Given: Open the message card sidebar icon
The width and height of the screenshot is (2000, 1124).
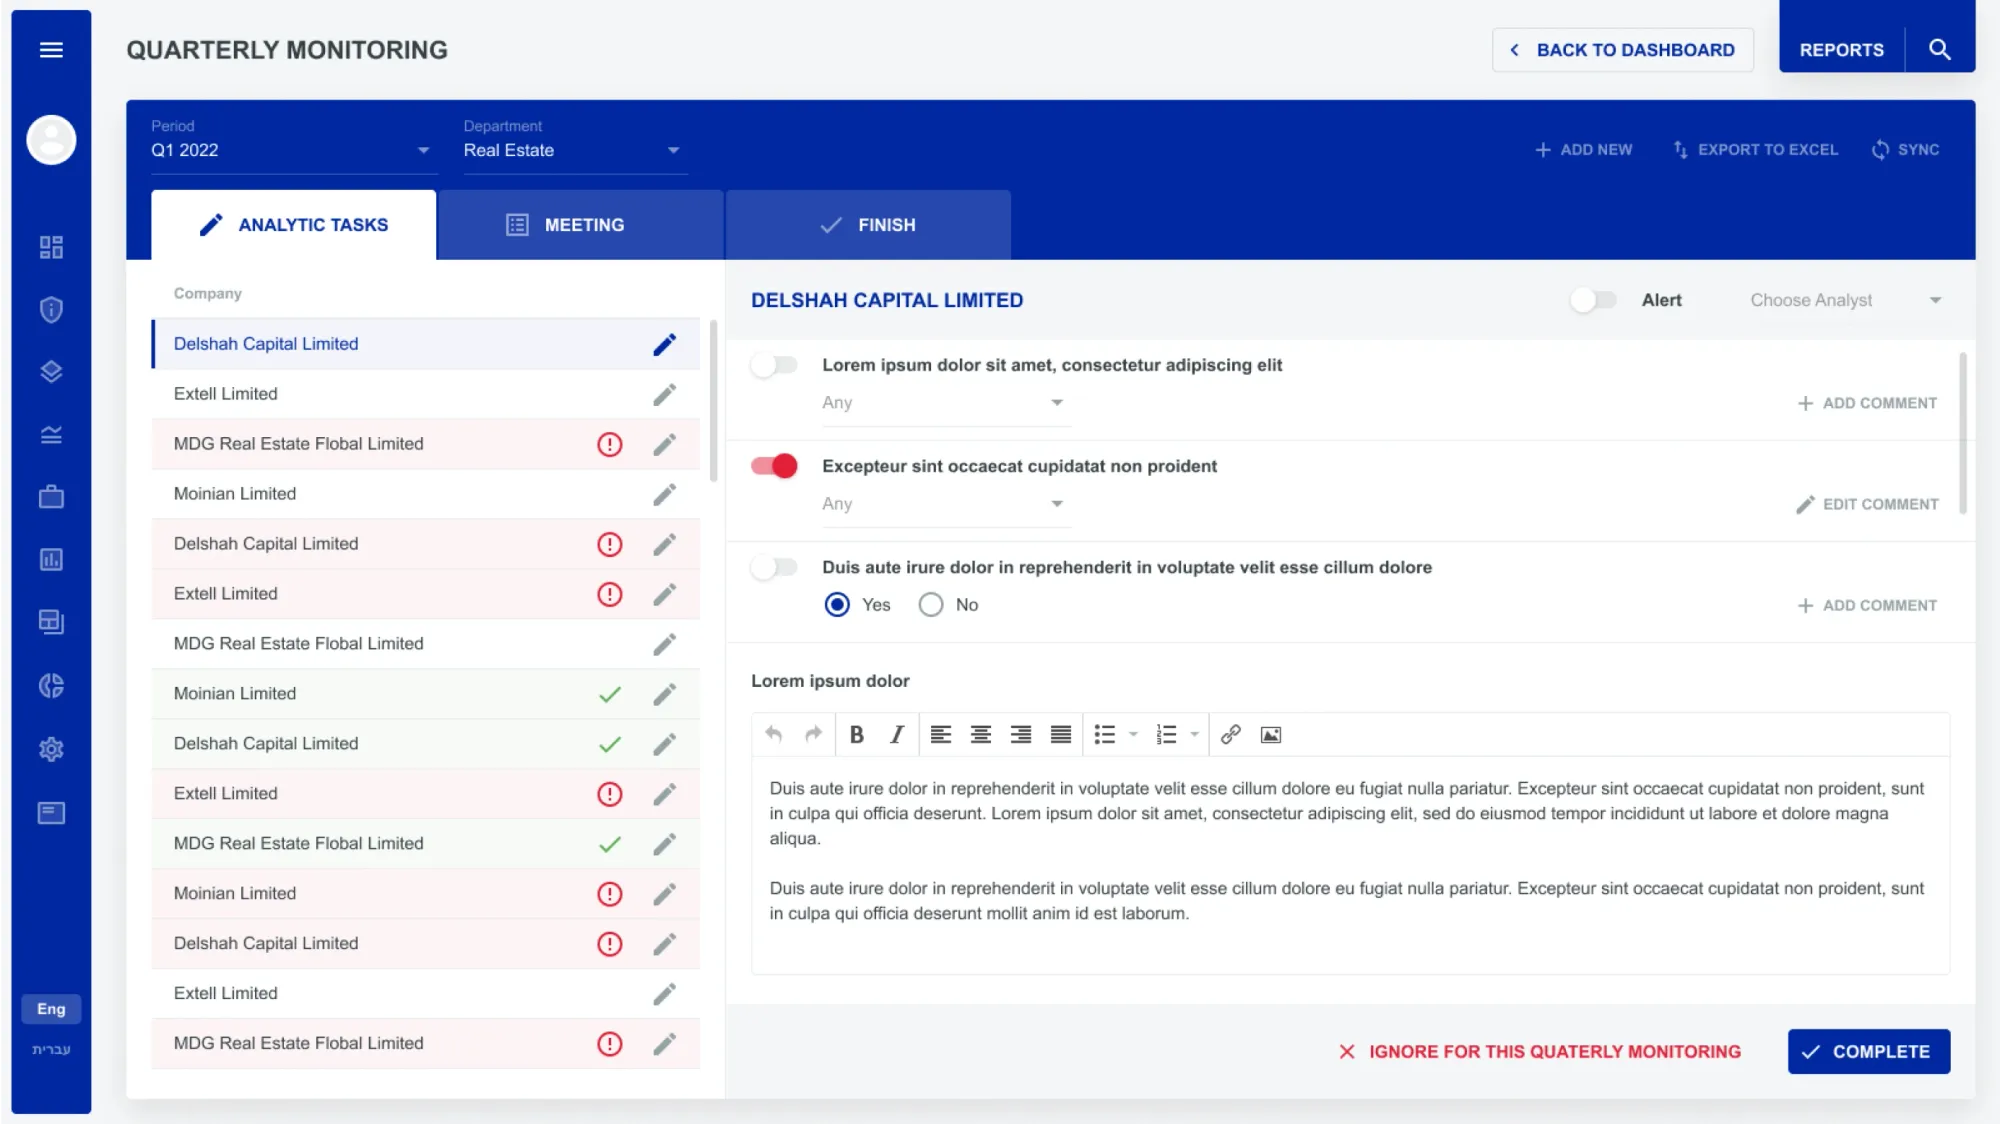Looking at the screenshot, I should click(x=51, y=813).
